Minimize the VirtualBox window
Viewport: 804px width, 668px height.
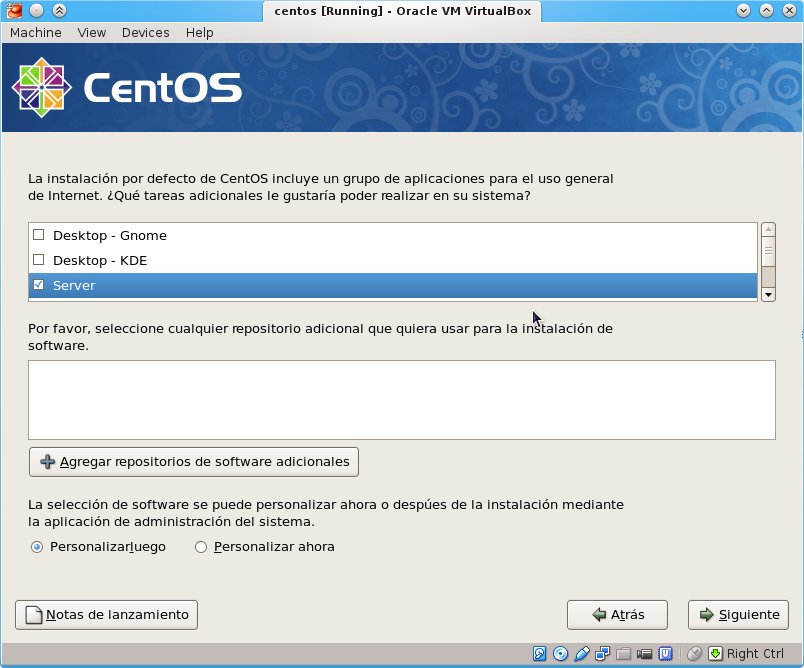(x=743, y=10)
